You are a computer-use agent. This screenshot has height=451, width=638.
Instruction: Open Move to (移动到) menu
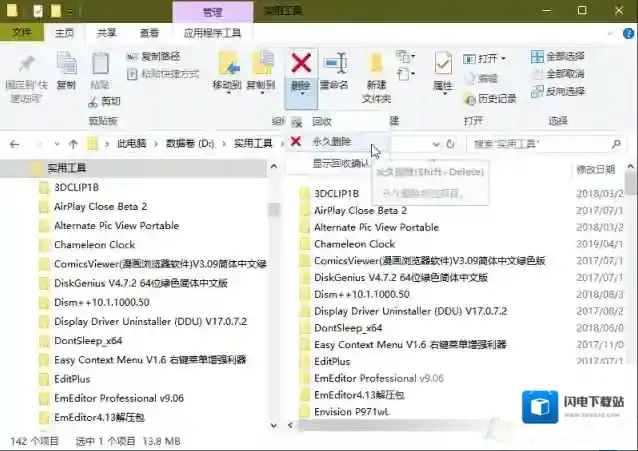(227, 73)
